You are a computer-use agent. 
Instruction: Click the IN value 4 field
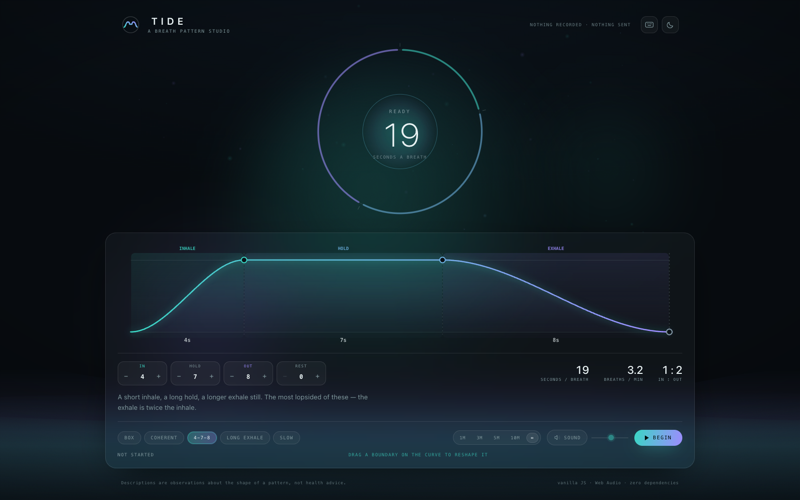point(142,377)
